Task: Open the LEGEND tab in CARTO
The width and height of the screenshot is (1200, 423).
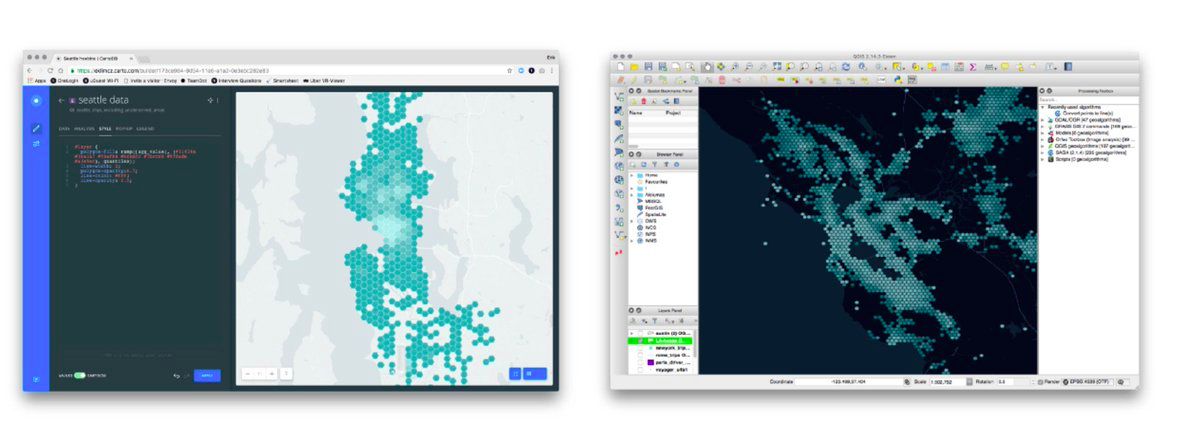Action: [145, 129]
